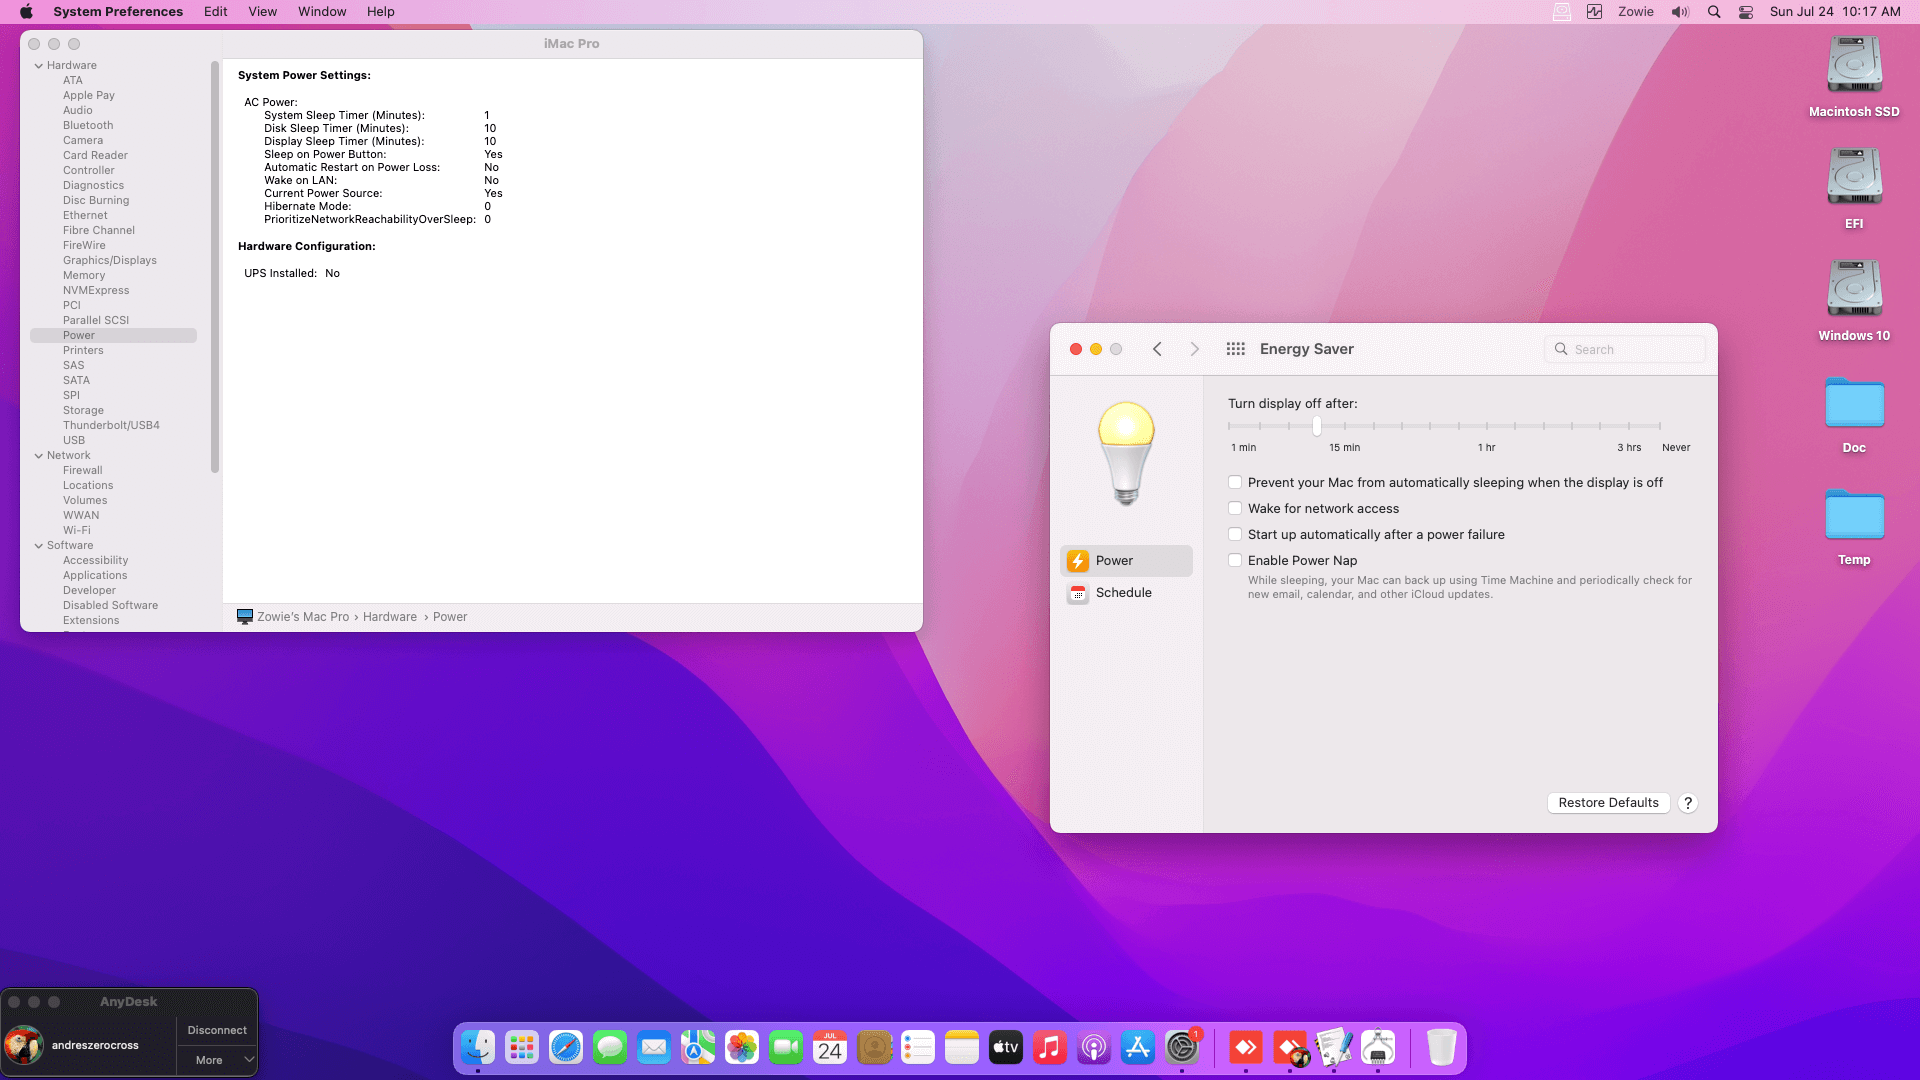Viewport: 1920px width, 1080px height.
Task: Open the View menu
Action: coord(262,12)
